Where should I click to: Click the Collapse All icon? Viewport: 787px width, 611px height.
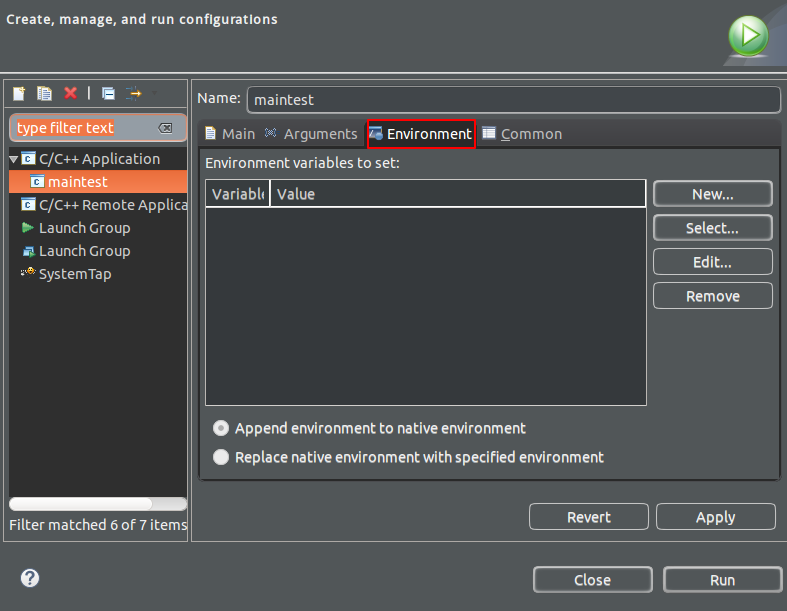tap(108, 93)
